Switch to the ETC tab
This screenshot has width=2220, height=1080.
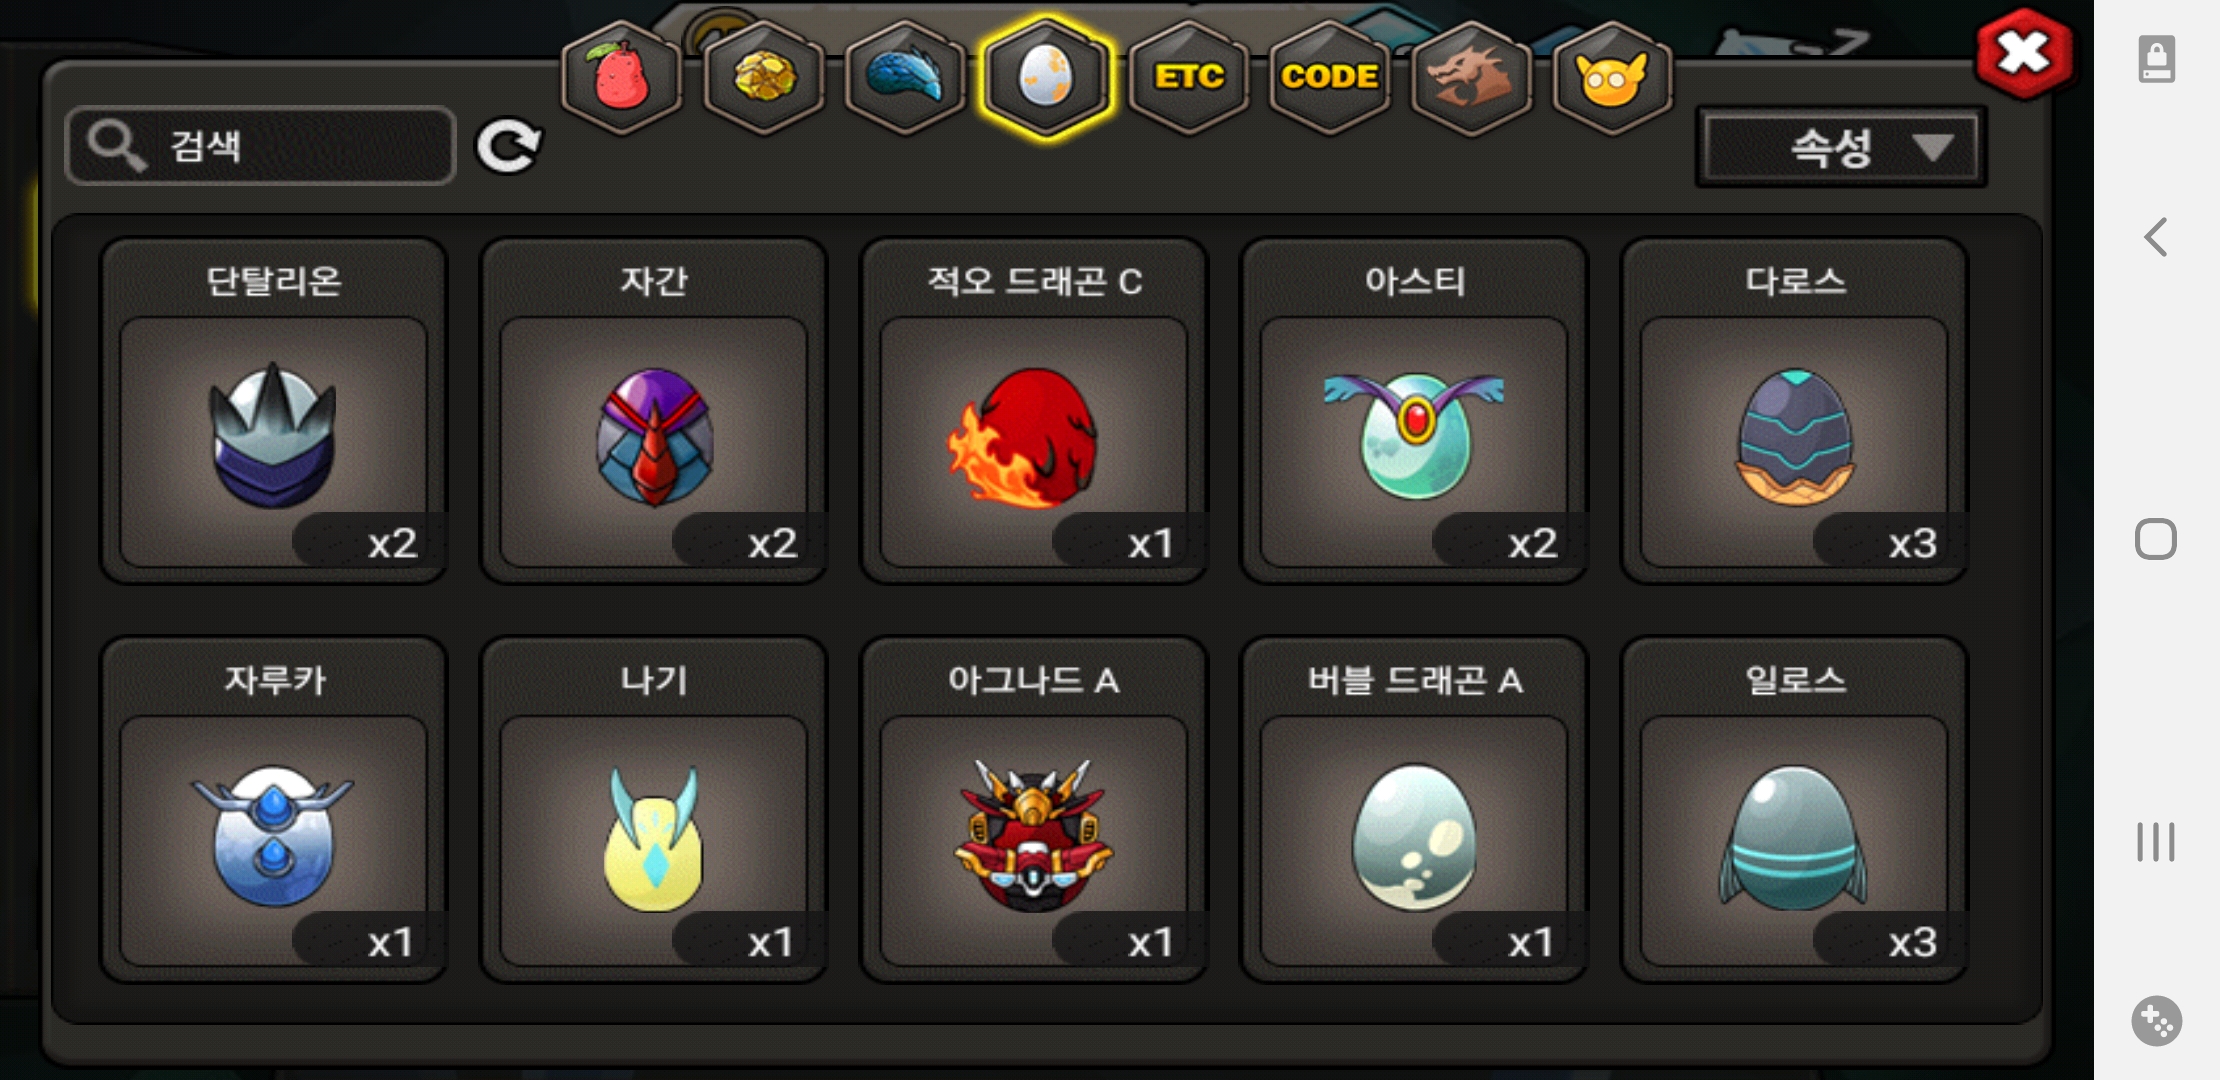point(1188,77)
